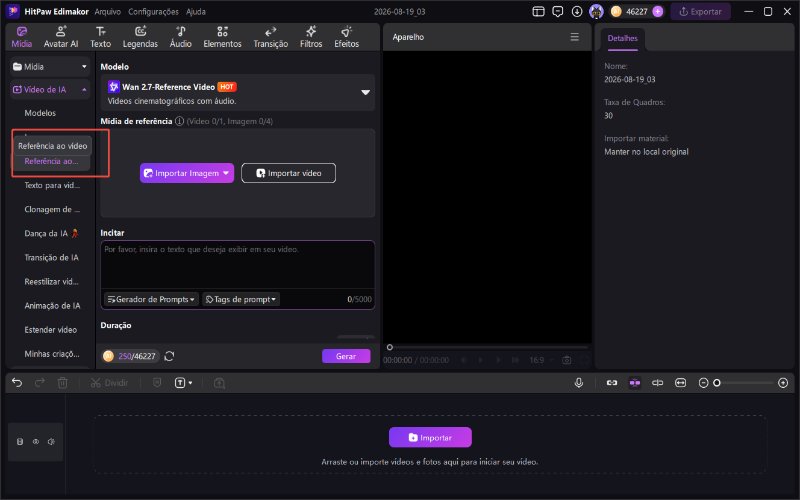Open the Ajuda menu
Viewport: 800px width, 500px height.
[x=195, y=11]
